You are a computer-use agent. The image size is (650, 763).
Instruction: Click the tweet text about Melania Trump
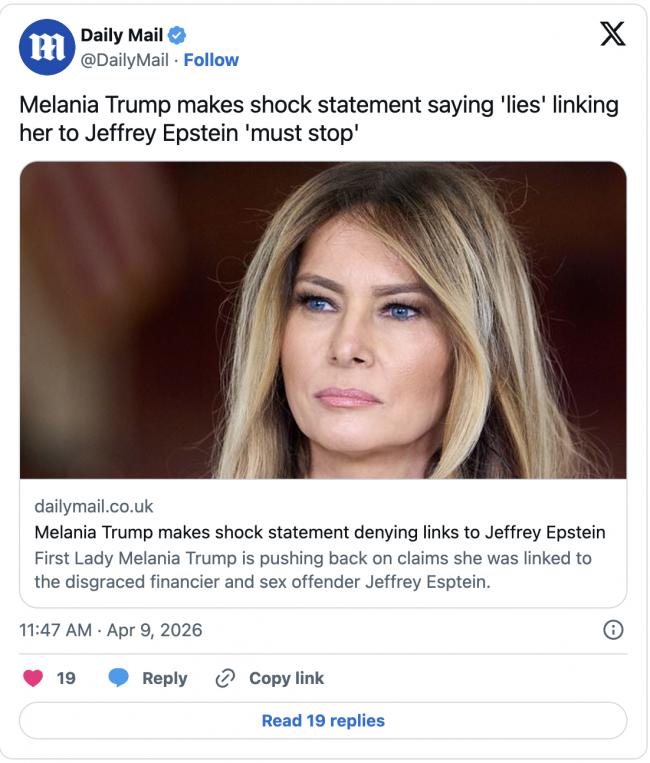point(318,118)
